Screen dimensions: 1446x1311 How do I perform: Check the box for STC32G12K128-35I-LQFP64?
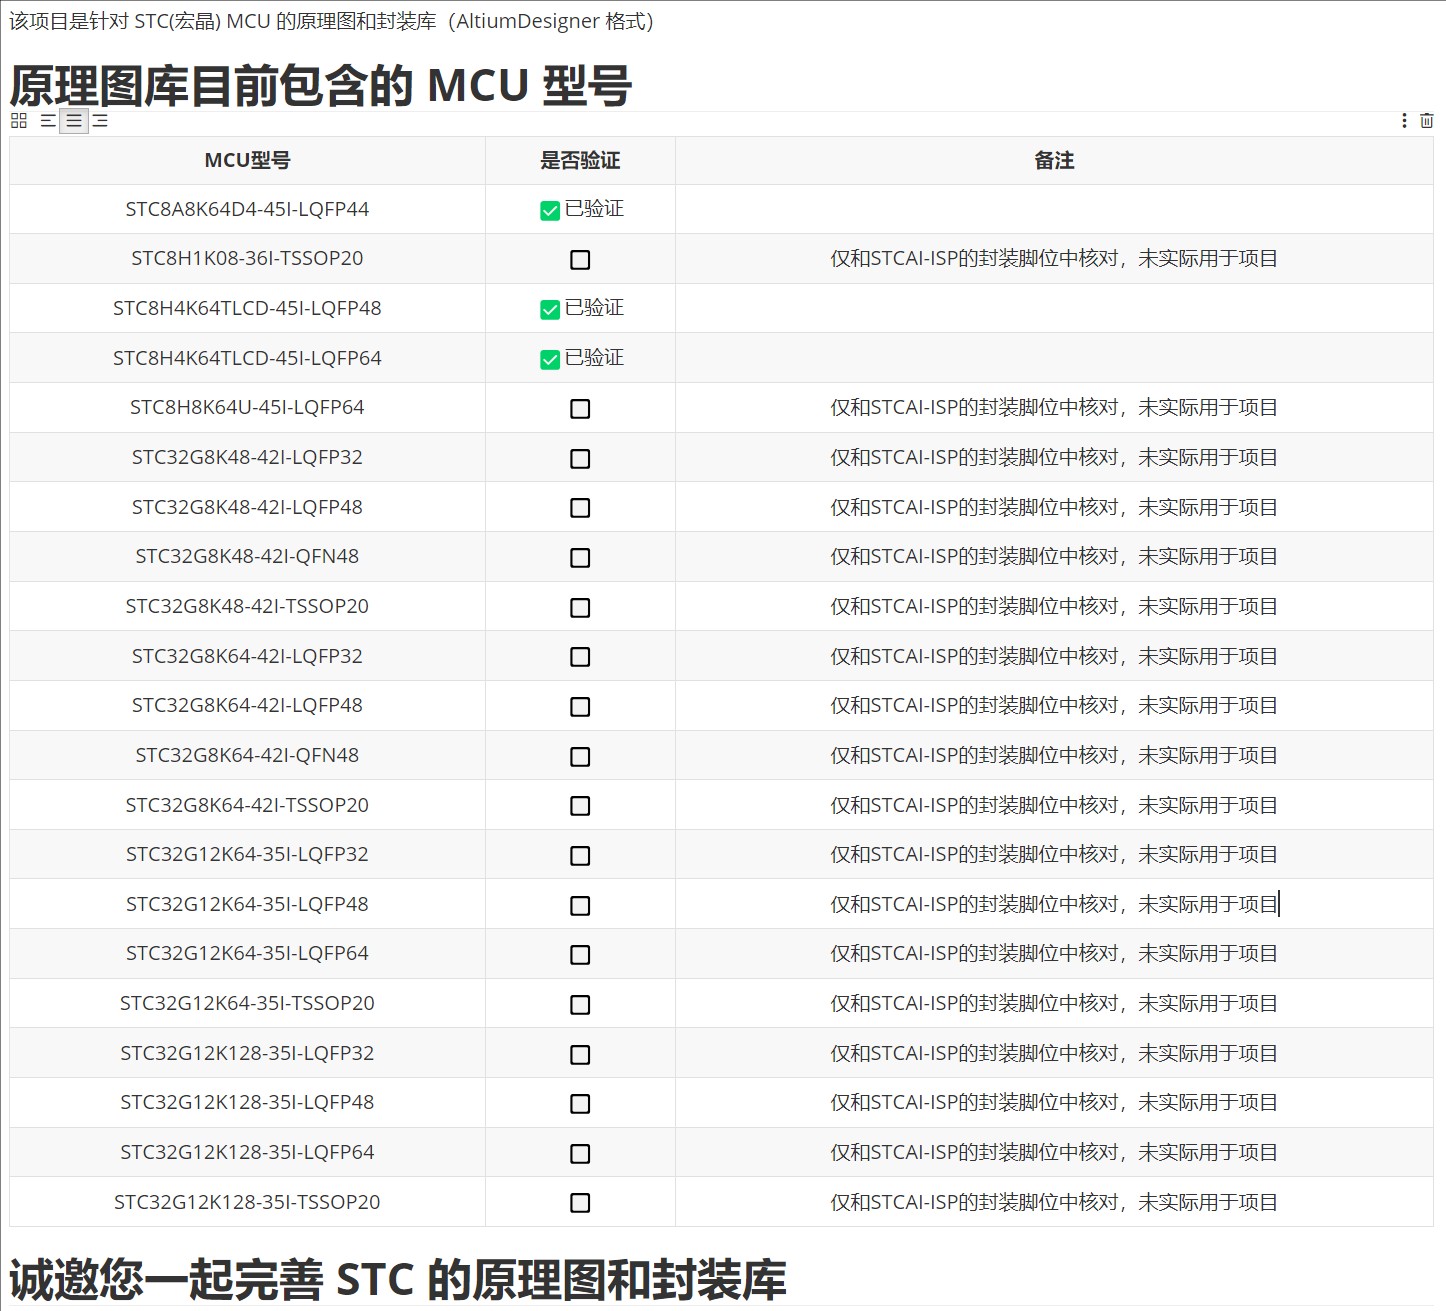[x=580, y=1154]
